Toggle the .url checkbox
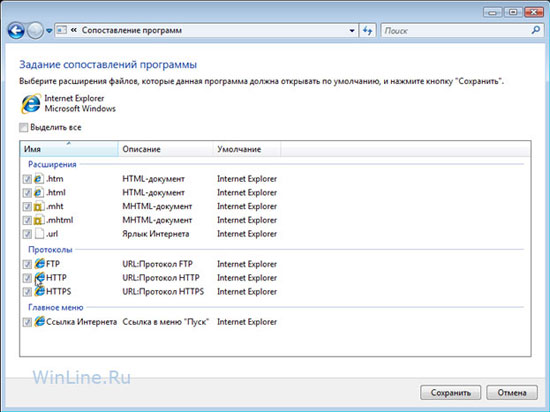Image resolution: width=550 pixels, height=412 pixels. (x=27, y=234)
